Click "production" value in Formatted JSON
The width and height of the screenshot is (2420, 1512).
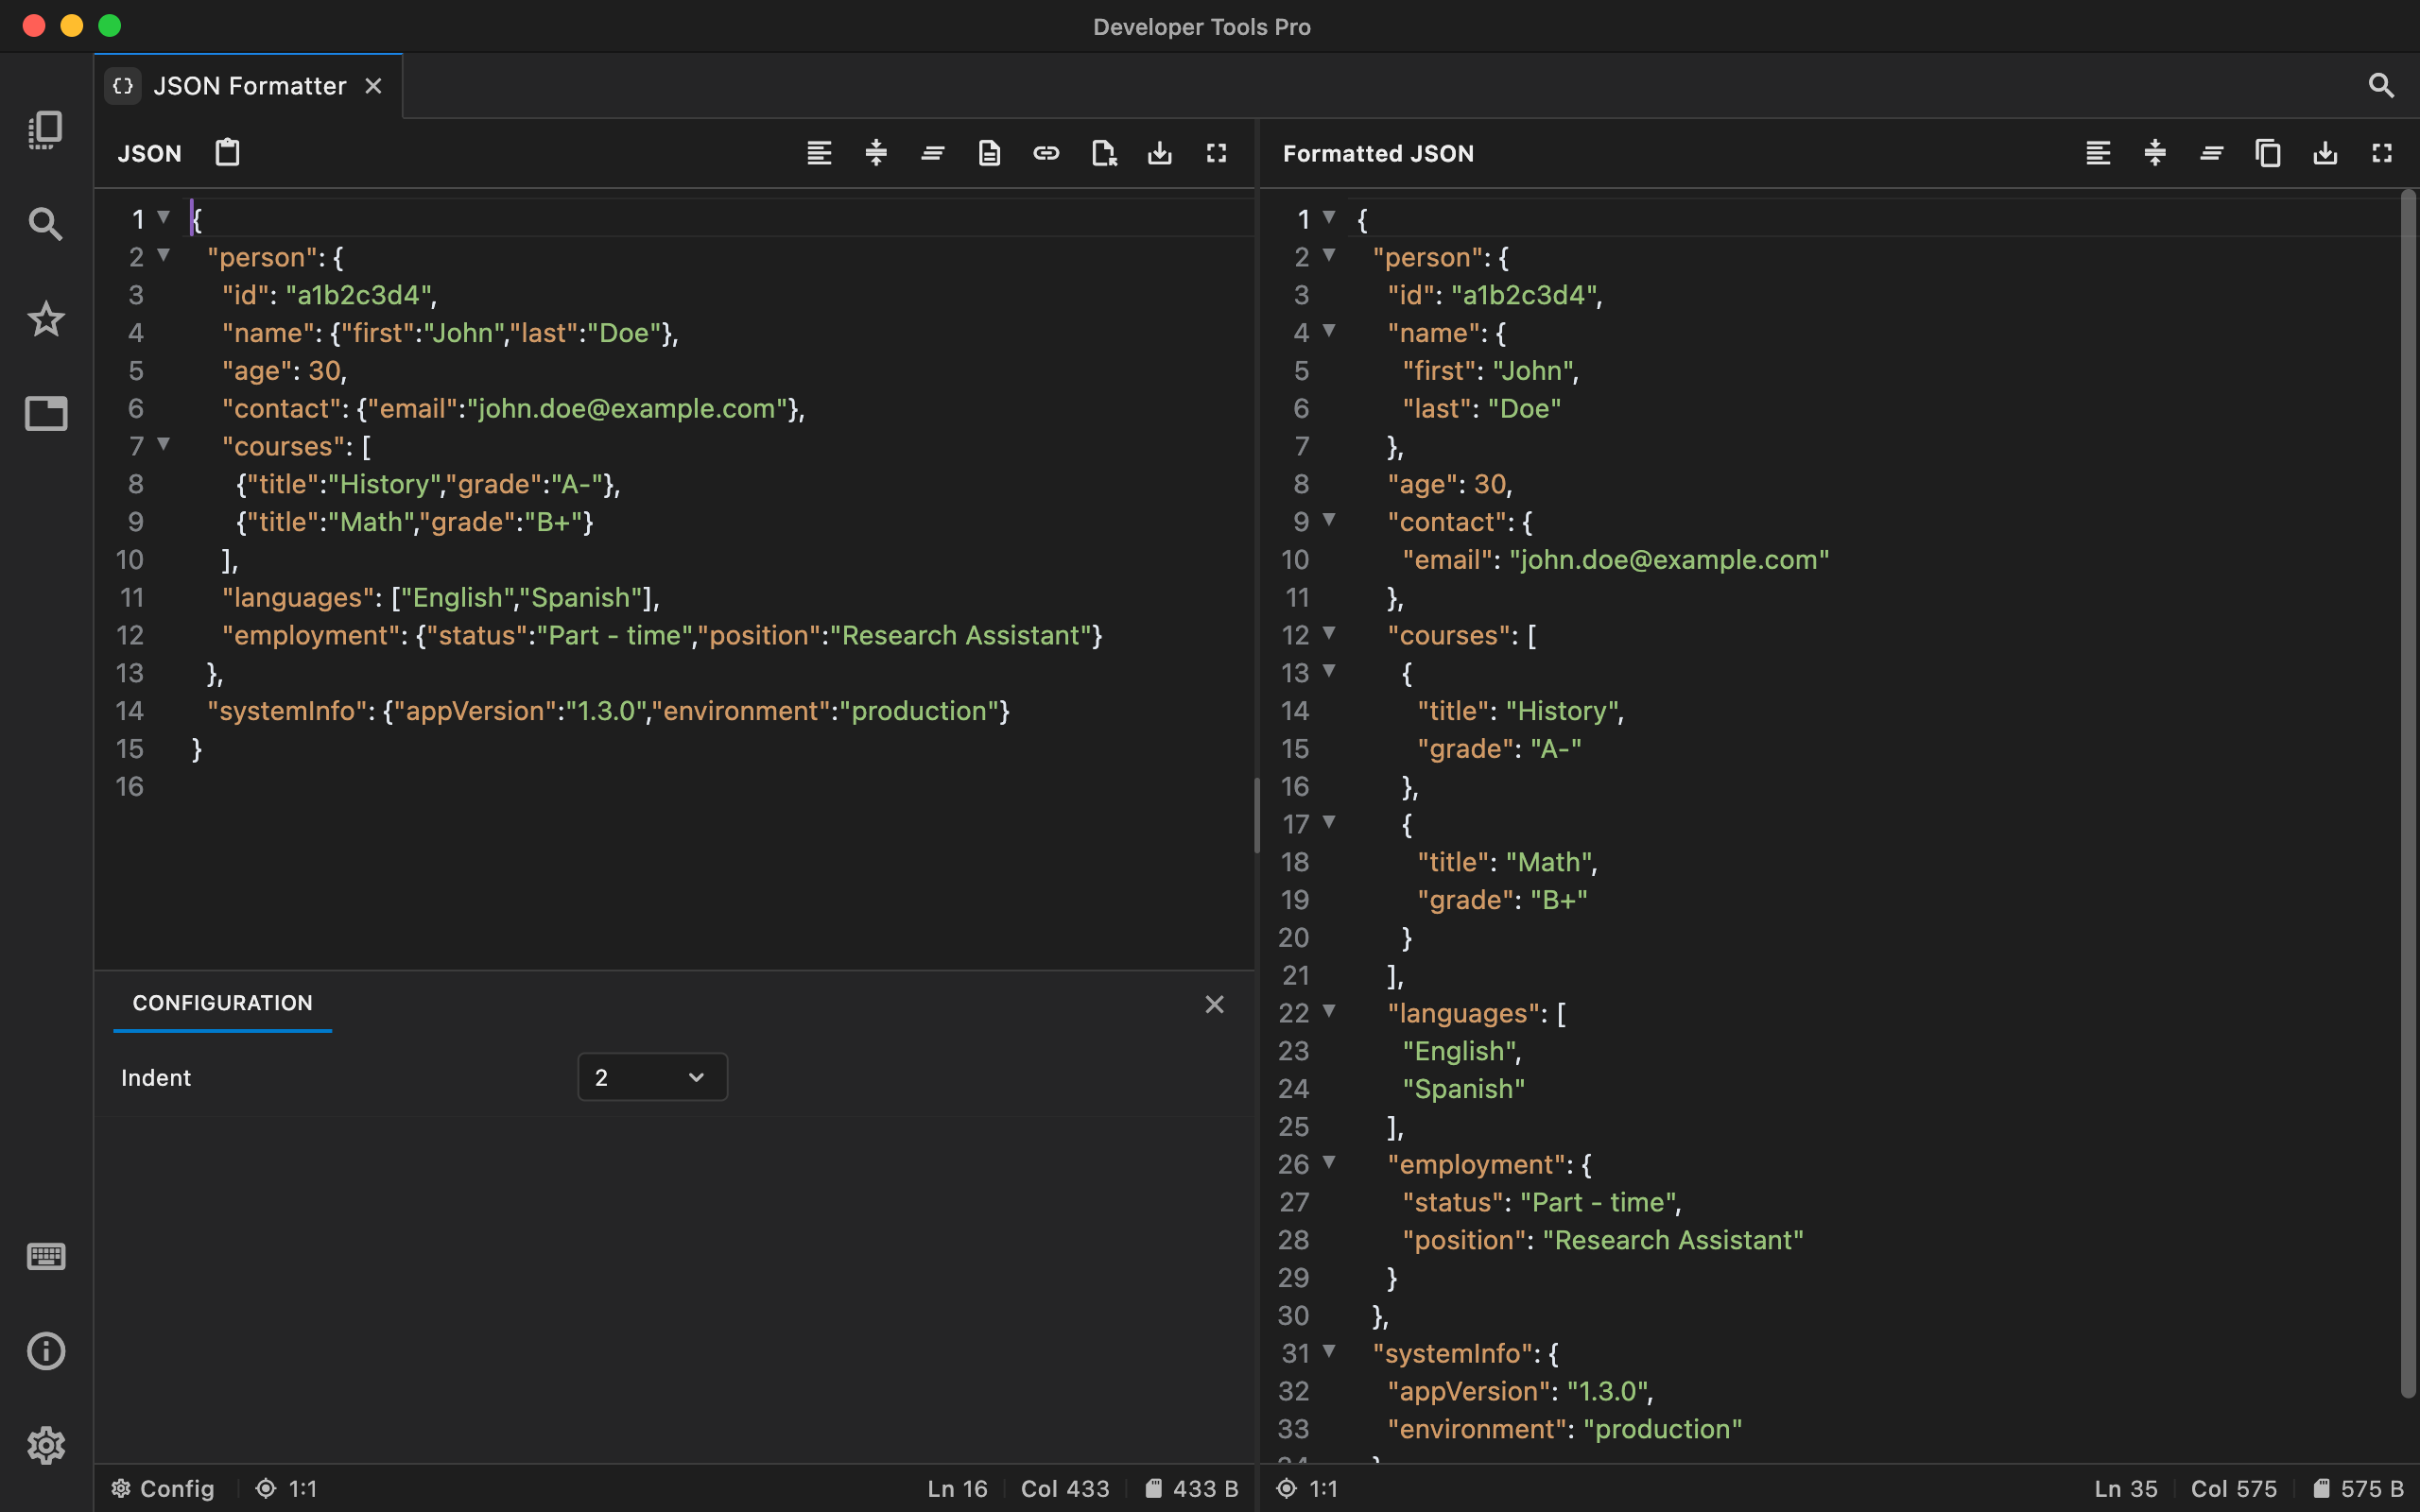pyautogui.click(x=1663, y=1429)
